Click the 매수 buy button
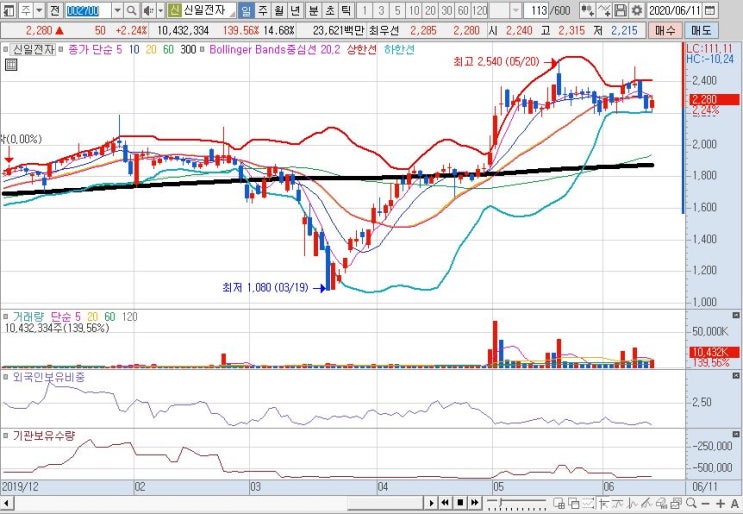 [x=665, y=30]
